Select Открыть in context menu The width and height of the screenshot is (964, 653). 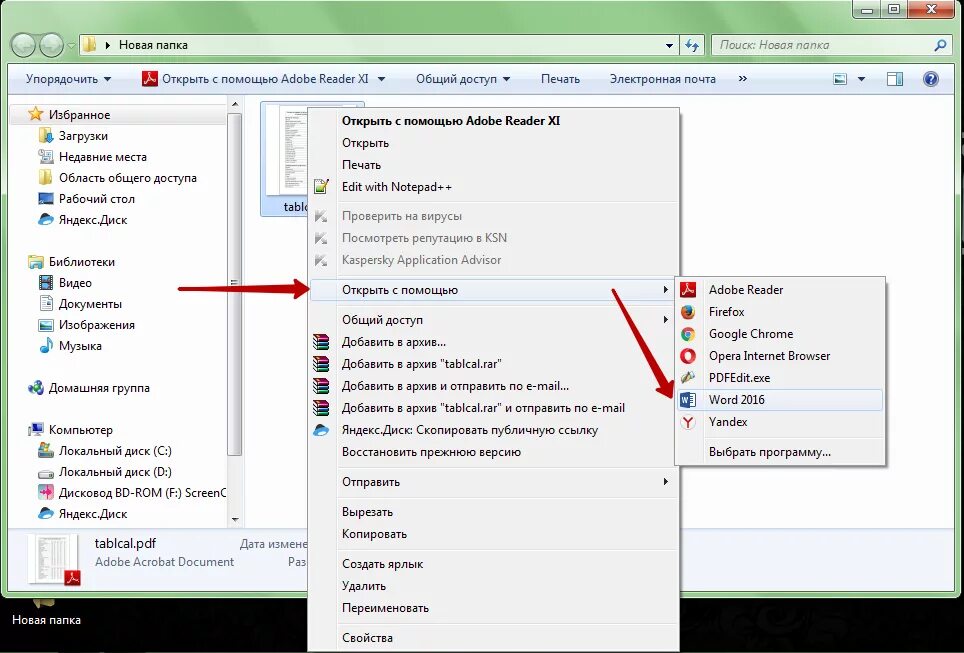[x=493, y=143]
